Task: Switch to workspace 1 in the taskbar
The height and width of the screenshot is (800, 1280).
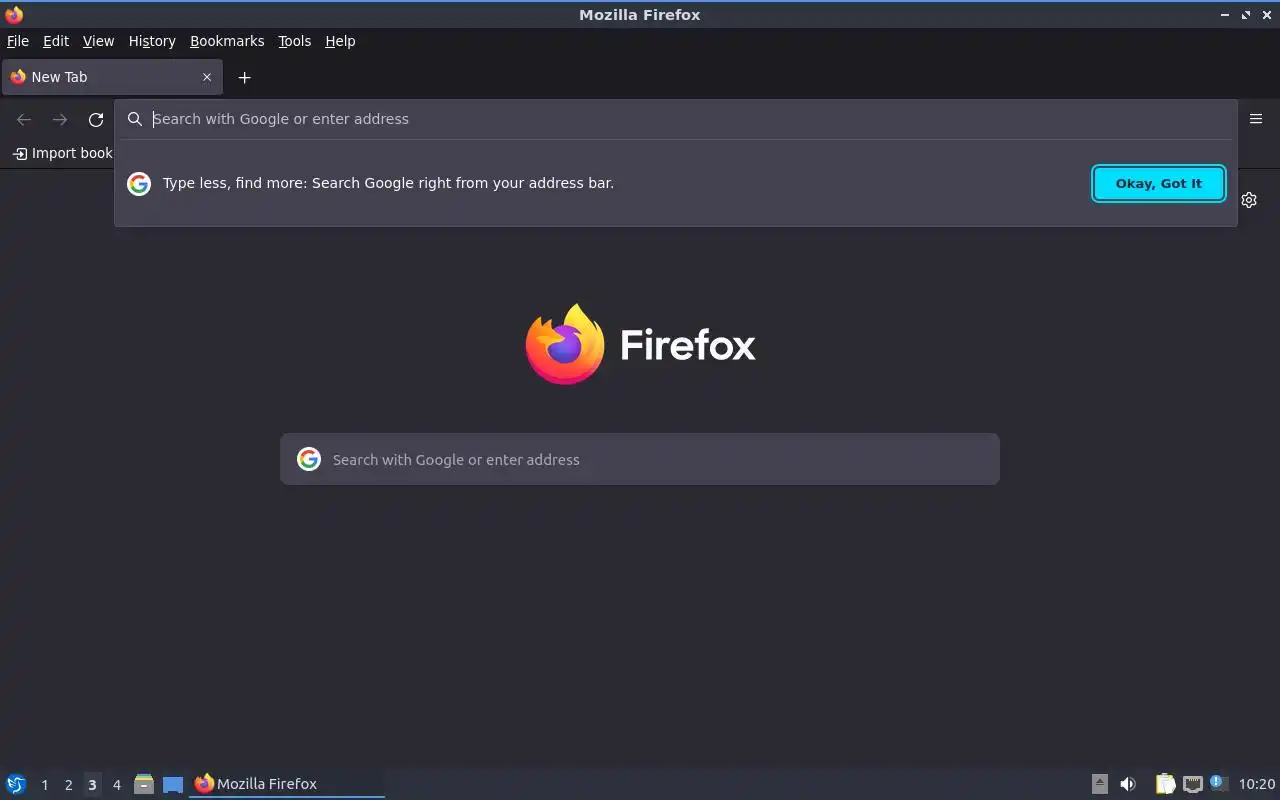Action: point(44,785)
